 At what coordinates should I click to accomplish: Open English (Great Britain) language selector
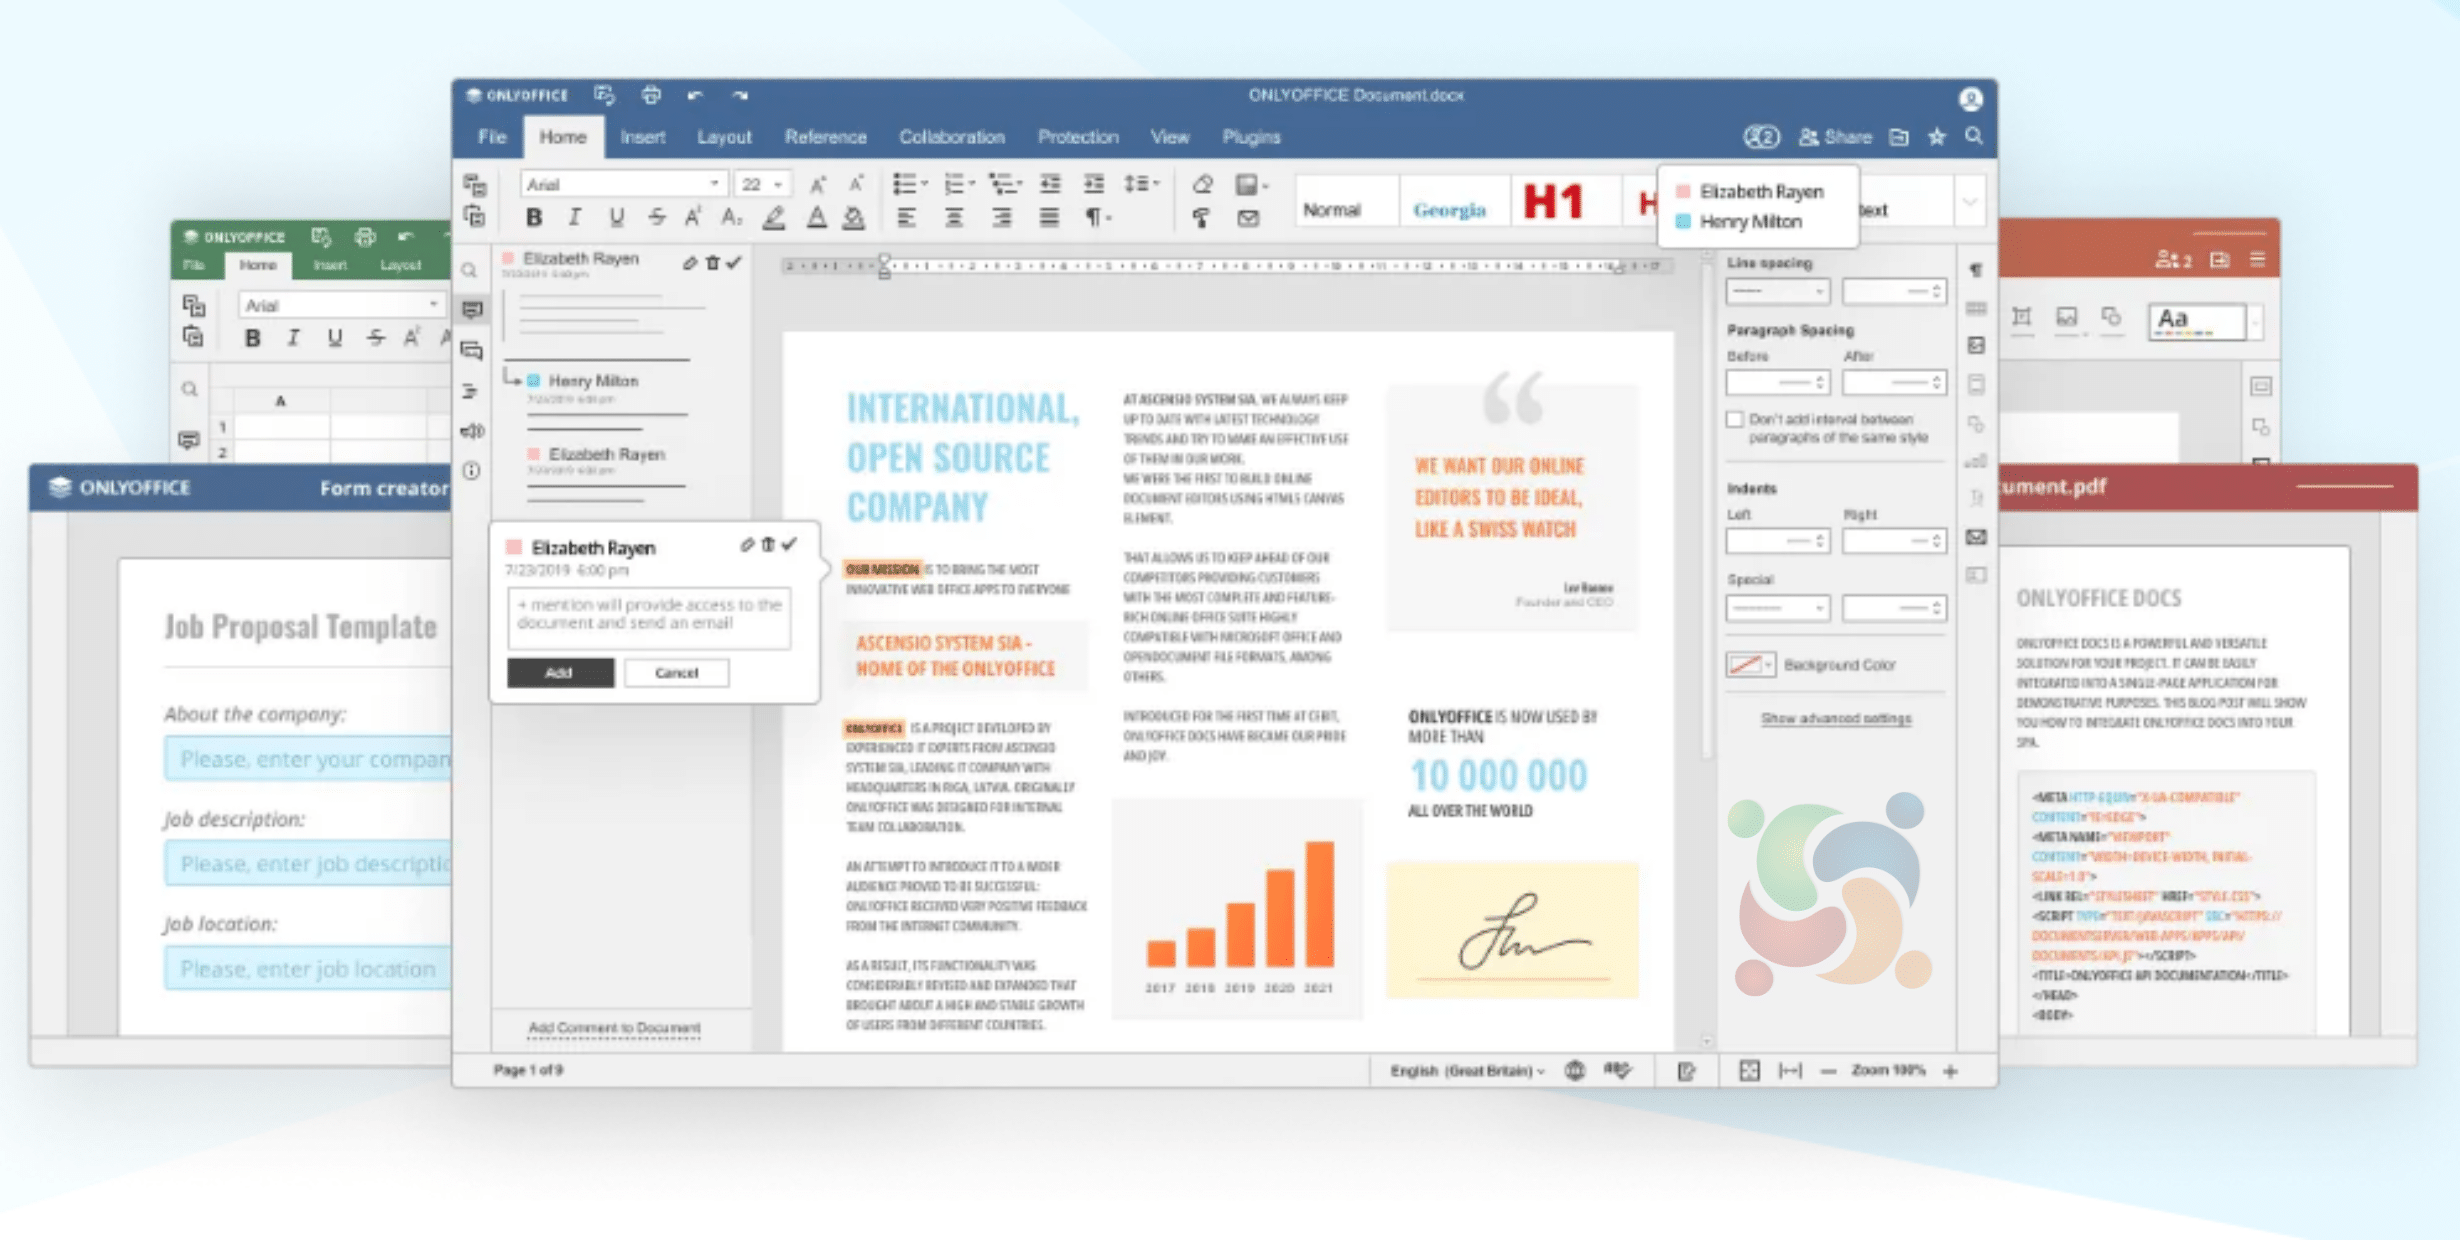point(1467,1071)
